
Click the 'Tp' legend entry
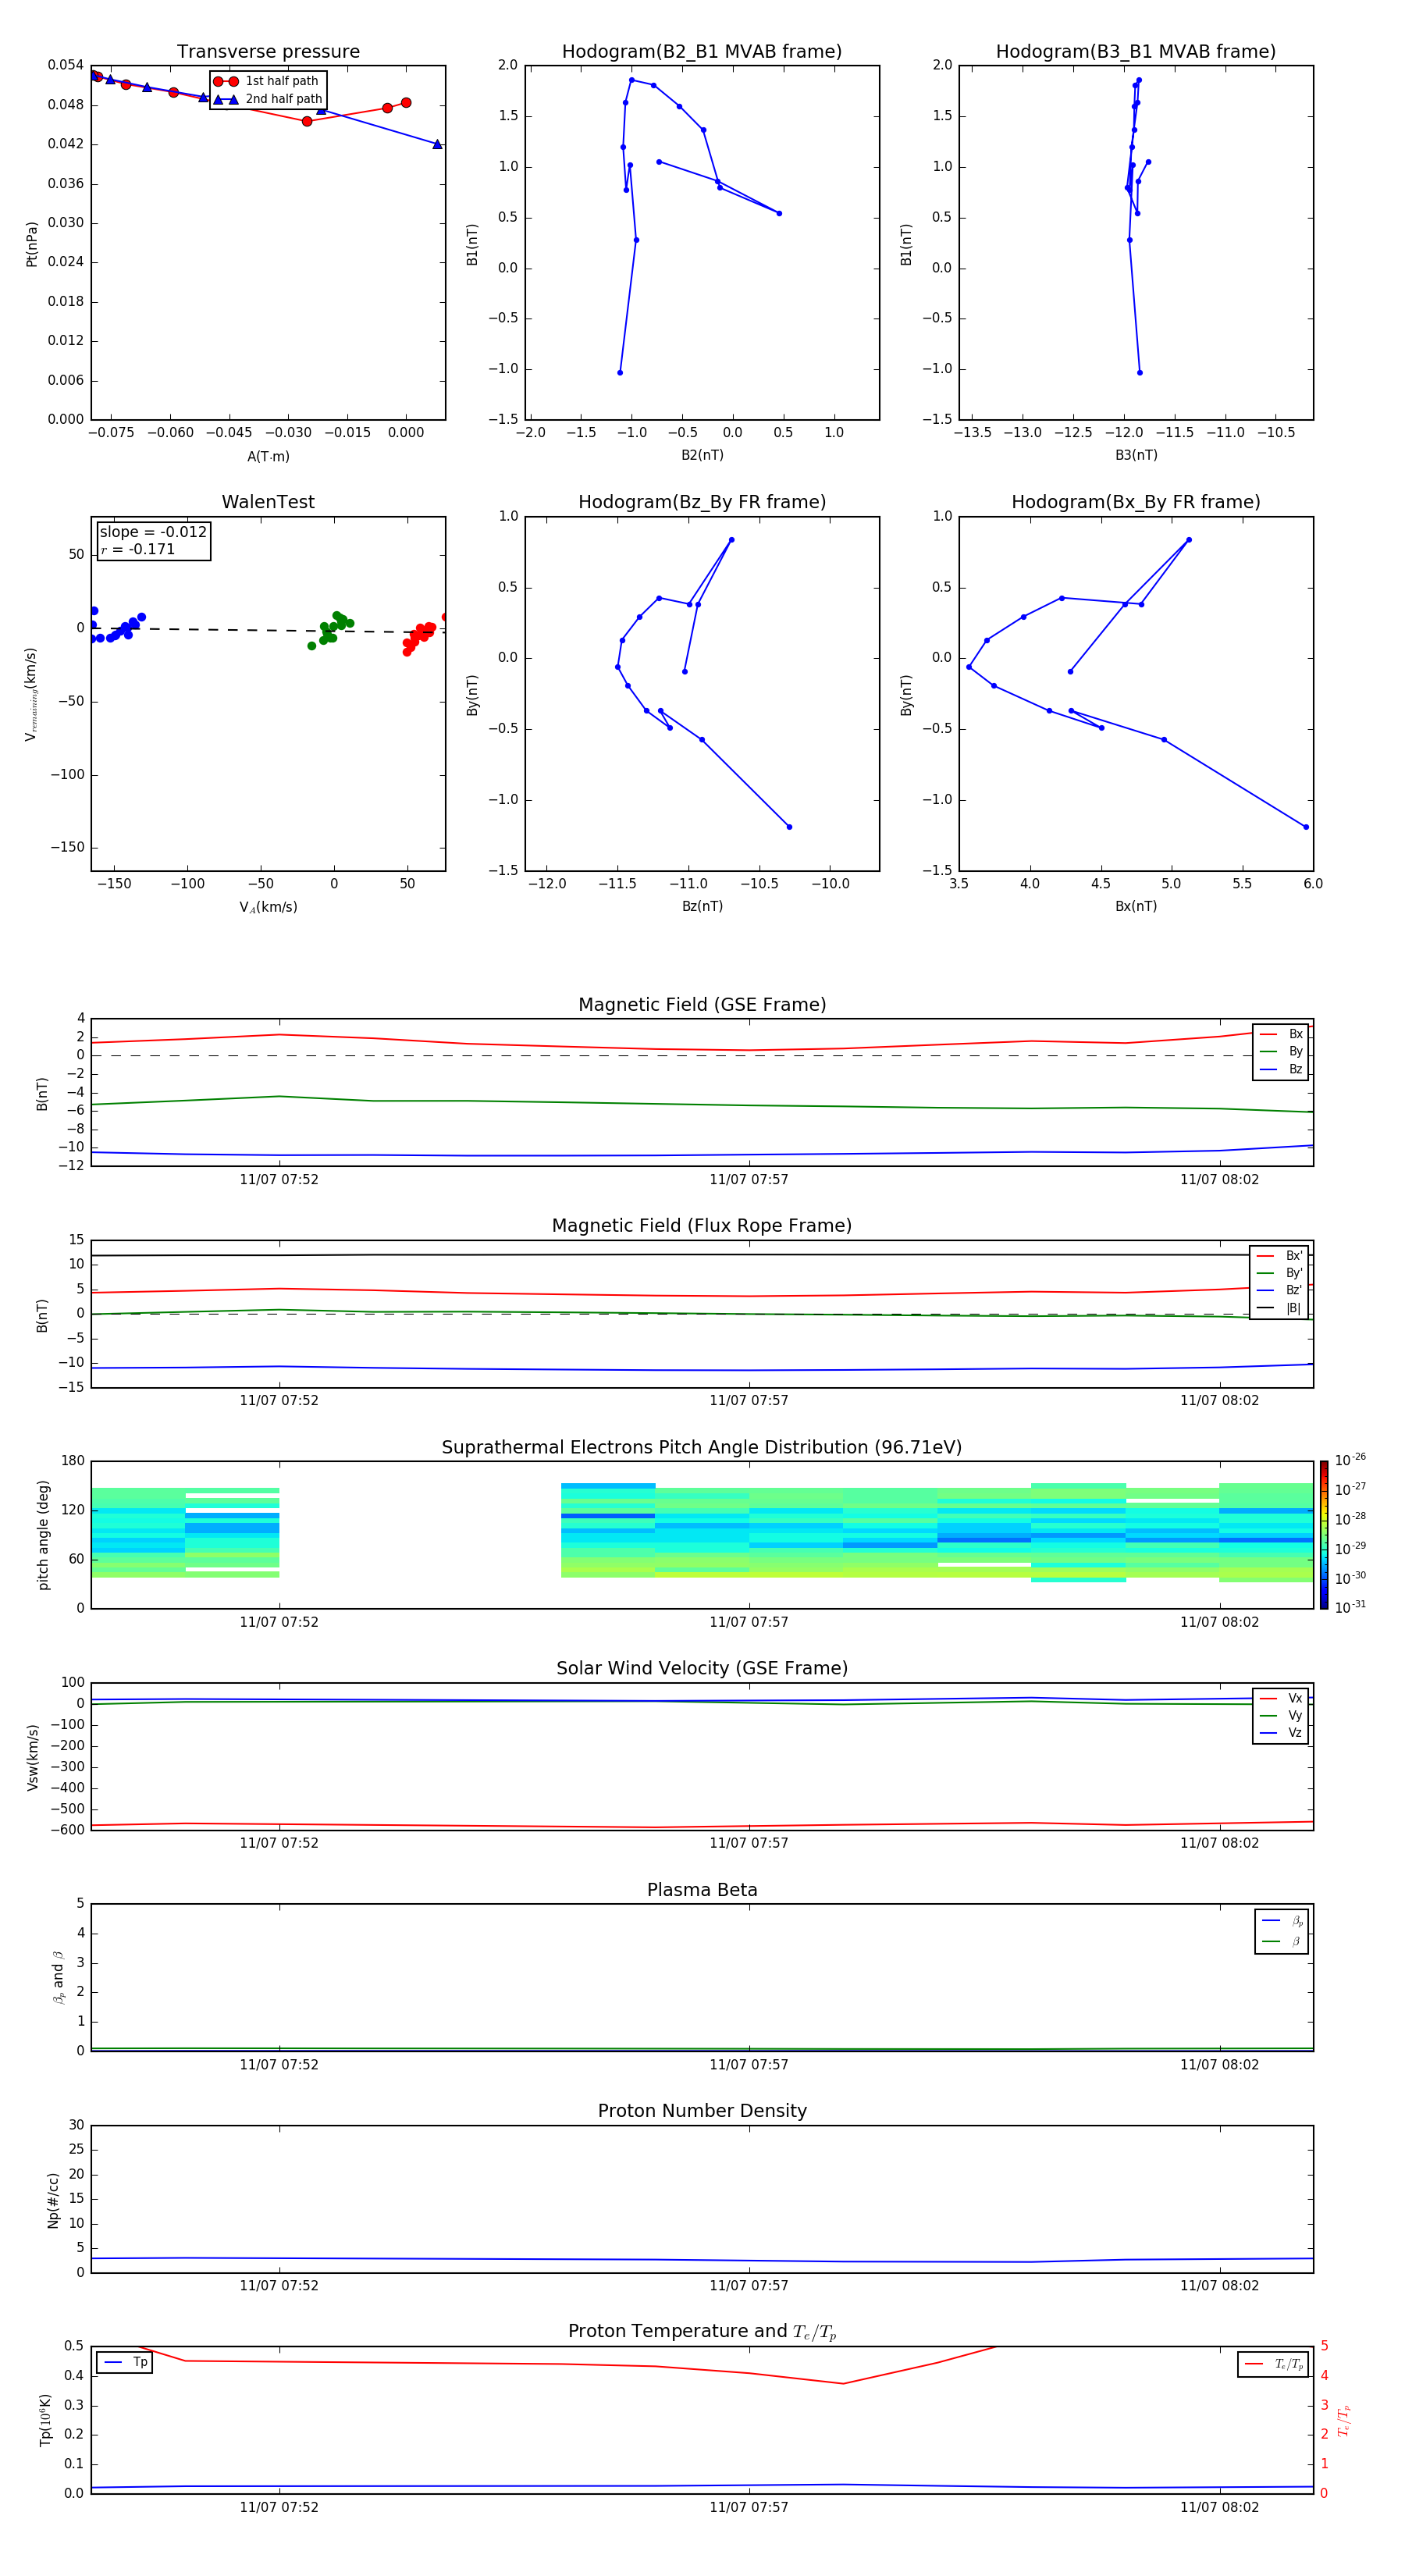click(125, 2363)
